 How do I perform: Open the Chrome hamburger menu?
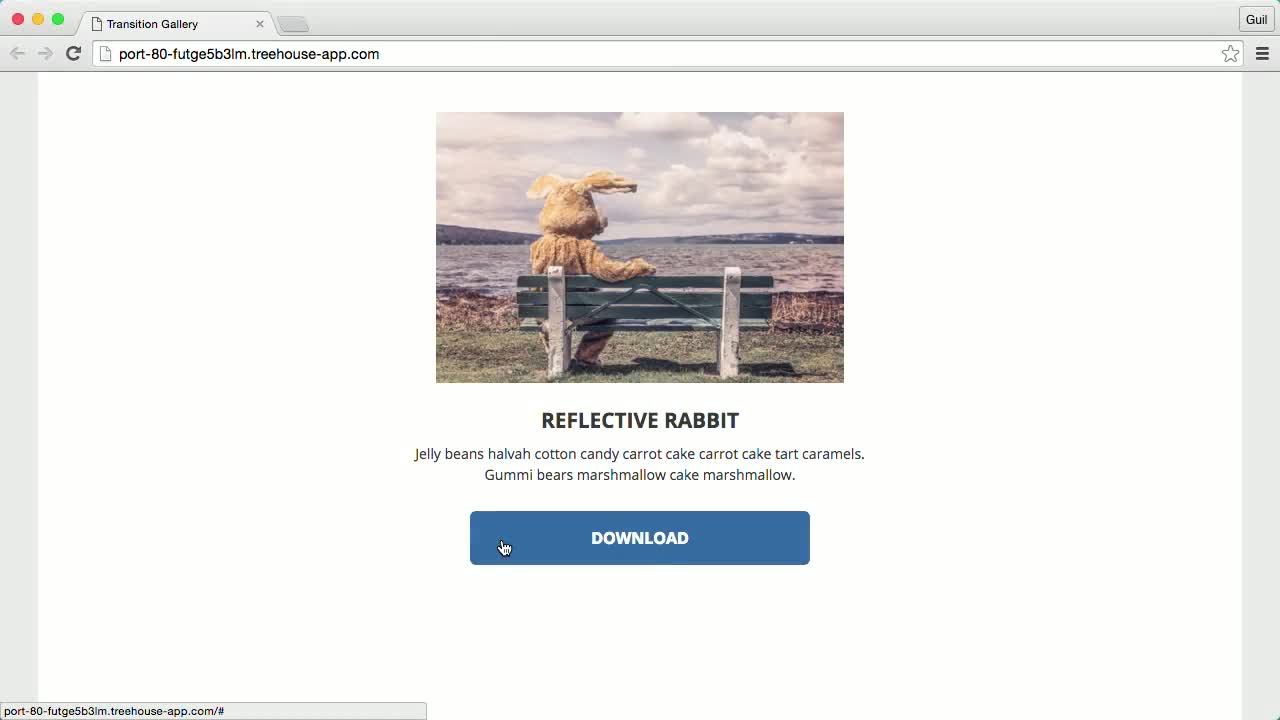point(1262,54)
